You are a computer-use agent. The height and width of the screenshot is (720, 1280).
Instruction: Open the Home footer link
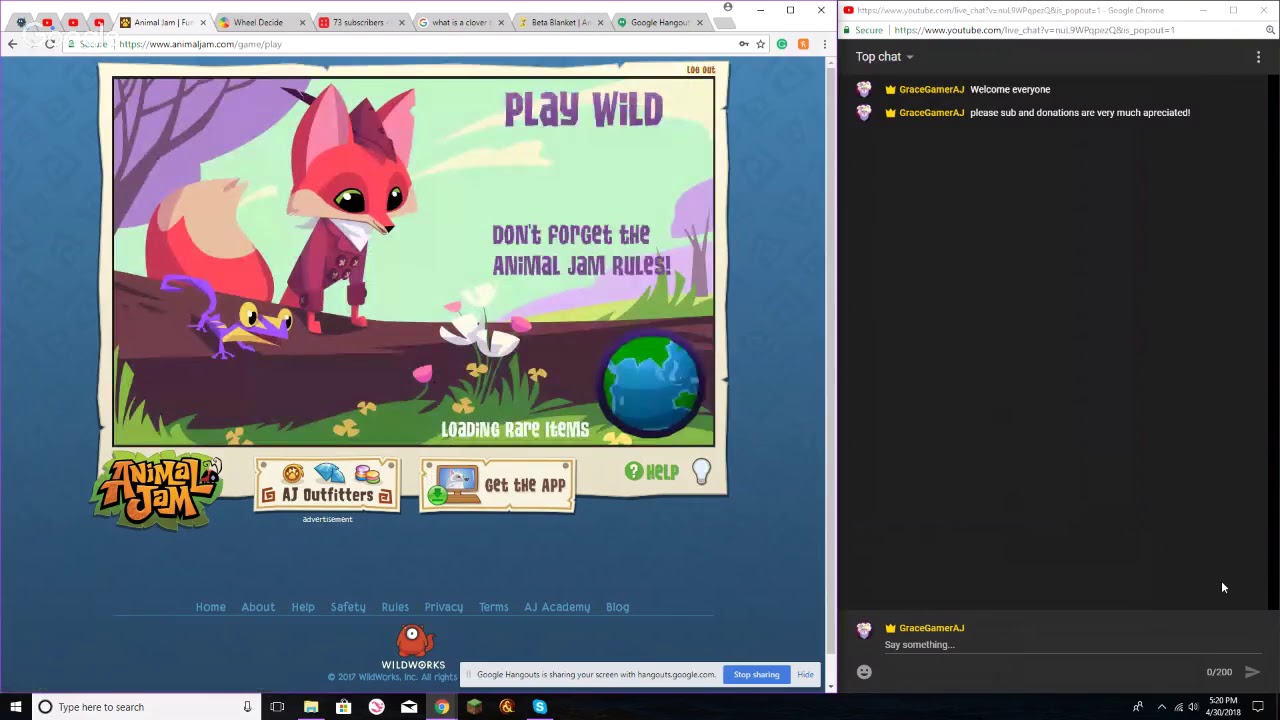pyautogui.click(x=210, y=607)
